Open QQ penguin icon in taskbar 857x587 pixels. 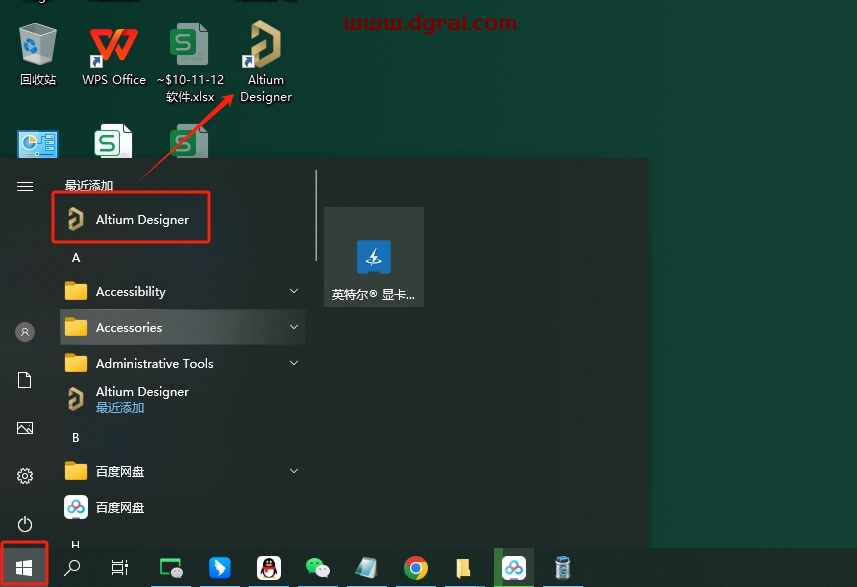(268, 568)
